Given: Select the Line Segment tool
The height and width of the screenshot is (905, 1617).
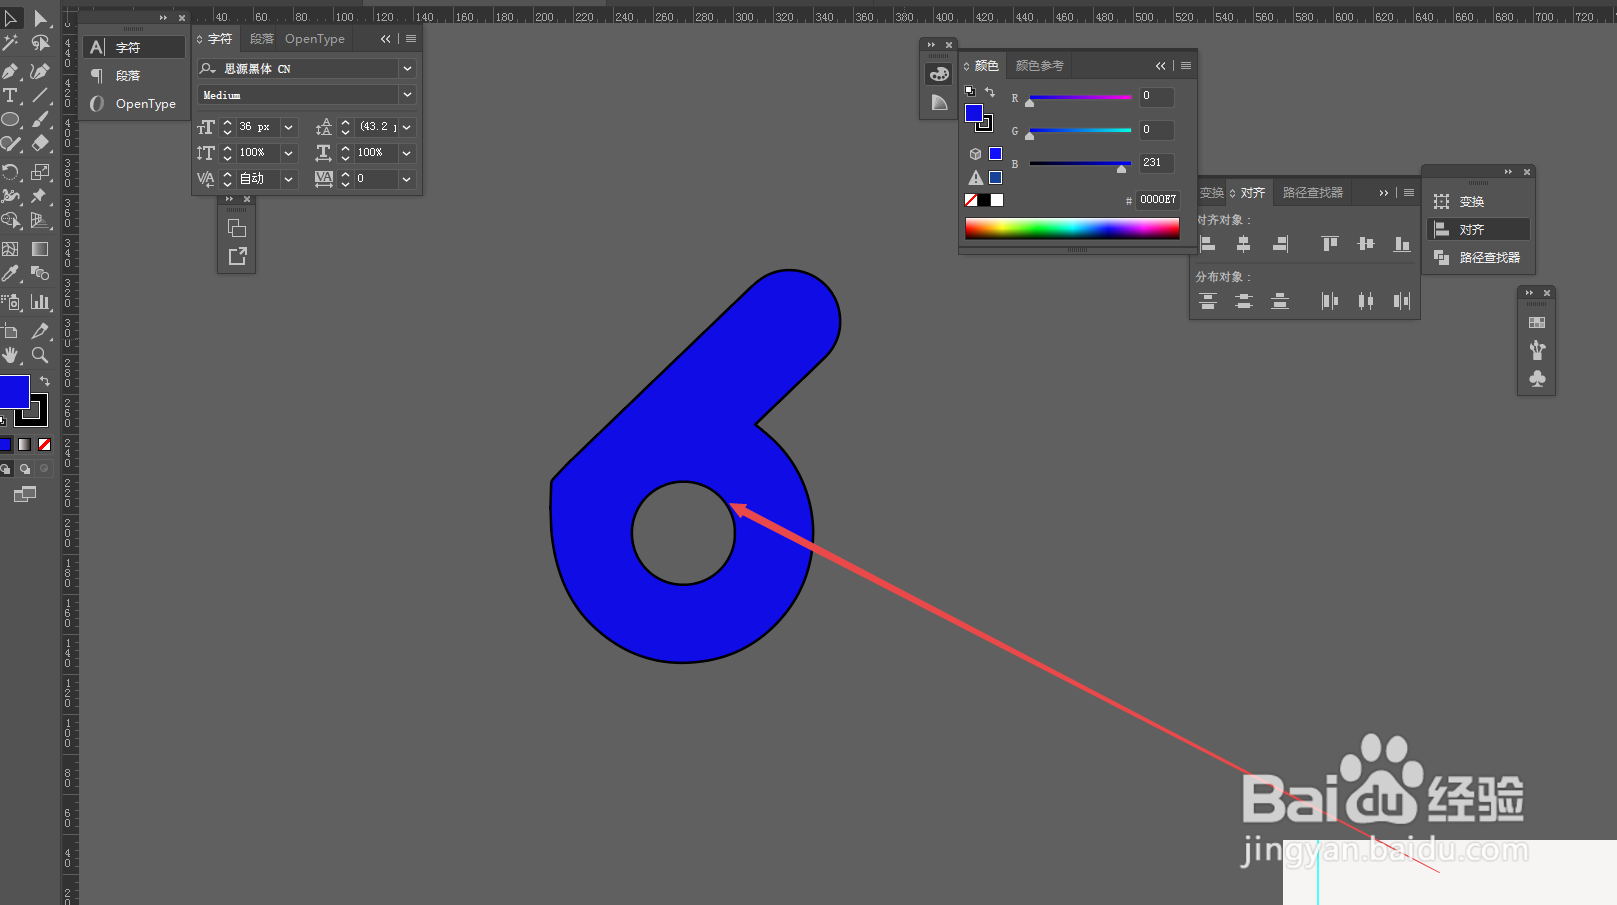Looking at the screenshot, I should 40,95.
